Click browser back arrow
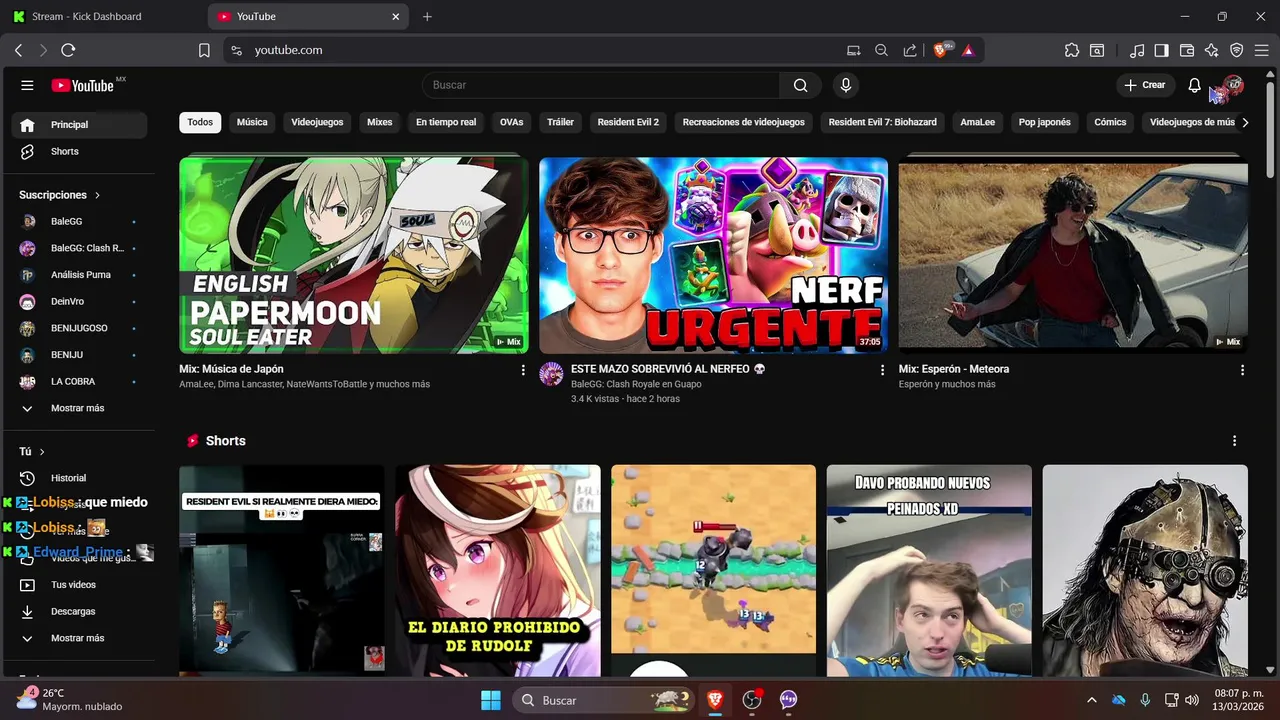The height and width of the screenshot is (720, 1280). 18,50
